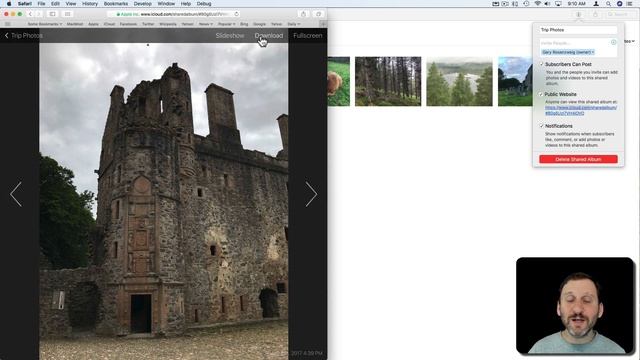The image size is (640, 360).
Task: Click the 9:10 AM menu bar clock
Action: click(576, 4)
